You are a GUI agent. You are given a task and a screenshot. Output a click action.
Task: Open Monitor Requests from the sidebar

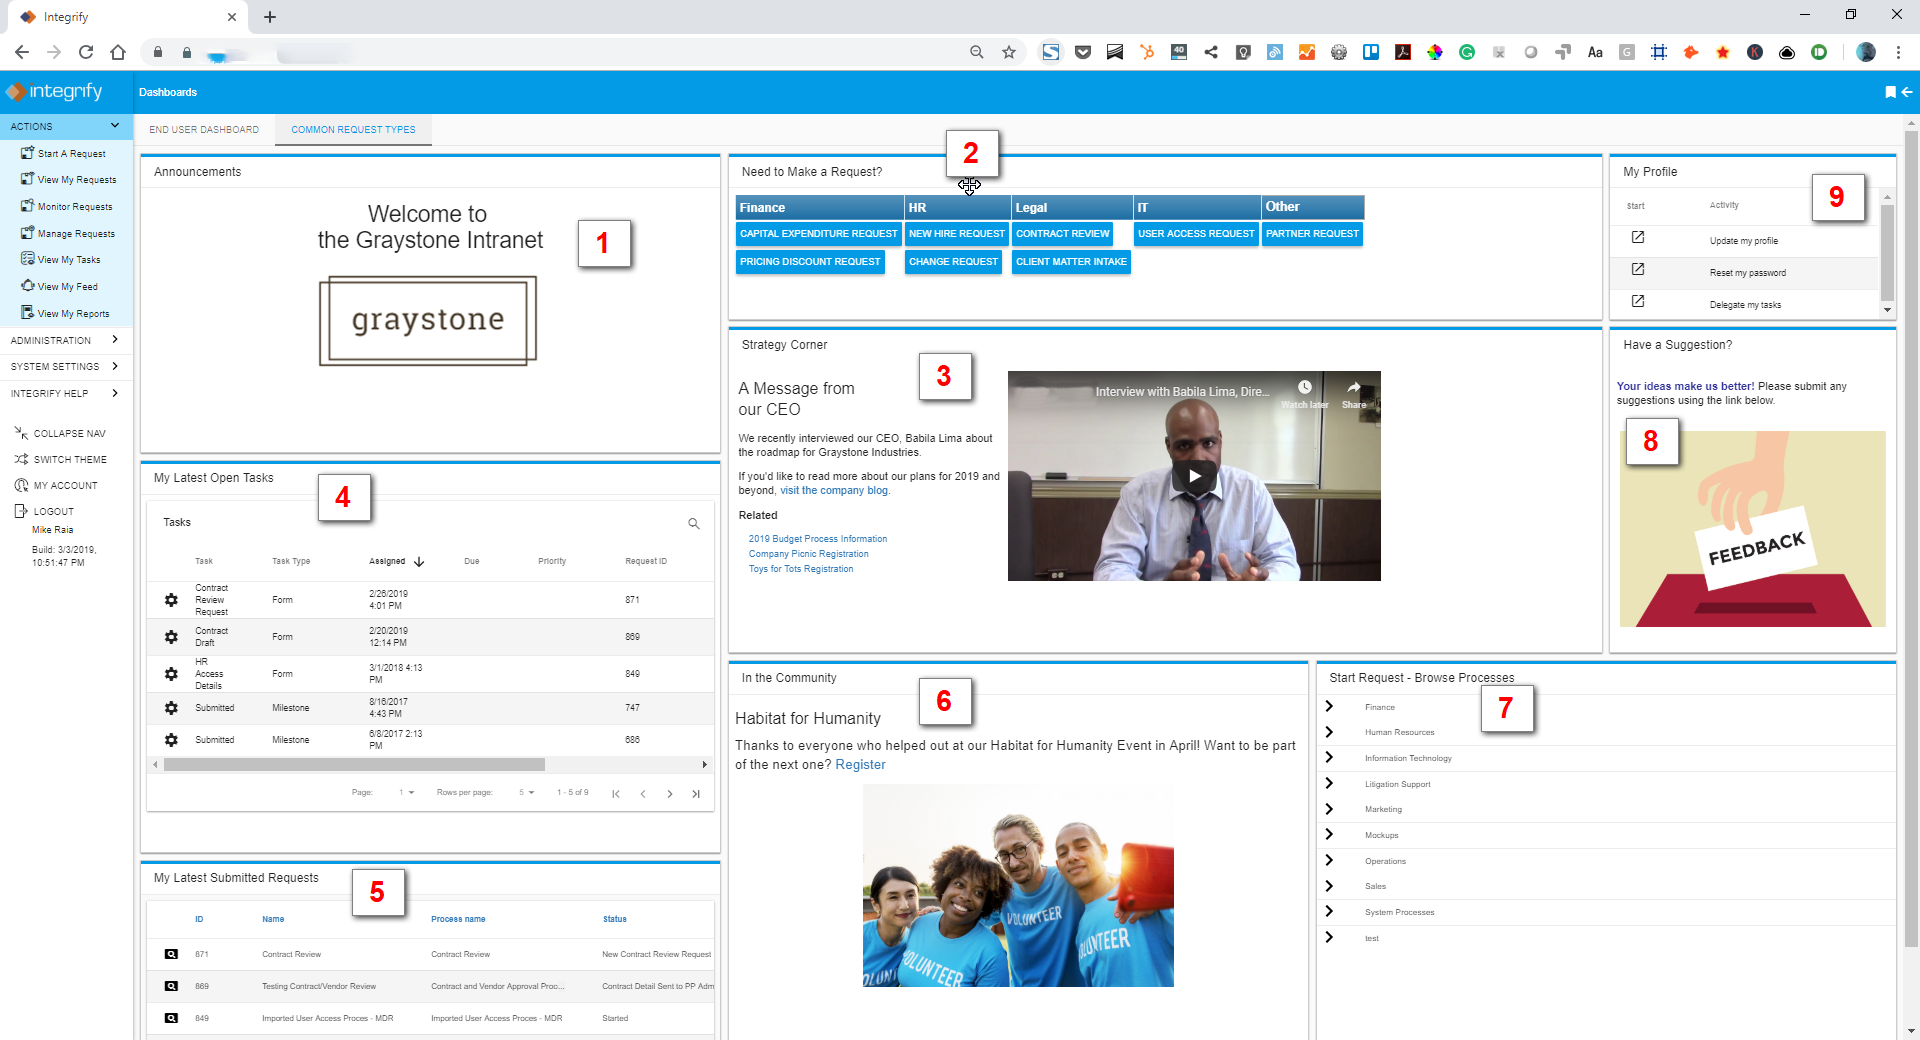click(27, 206)
